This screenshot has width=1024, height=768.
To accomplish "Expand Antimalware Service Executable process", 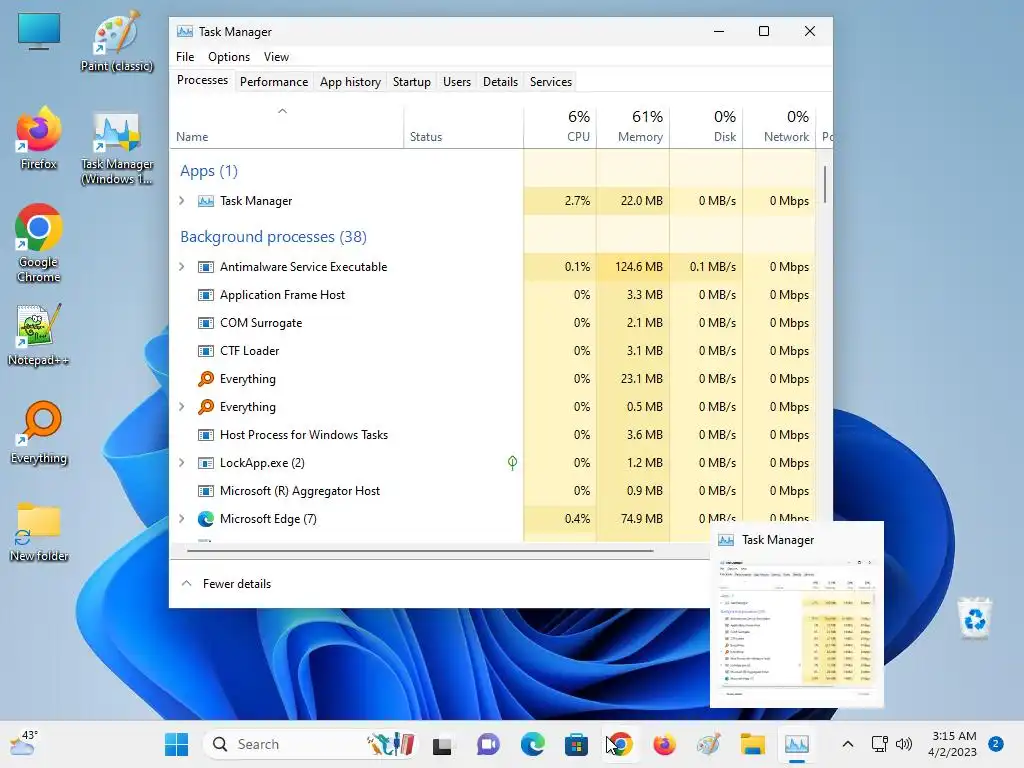I will (182, 266).
